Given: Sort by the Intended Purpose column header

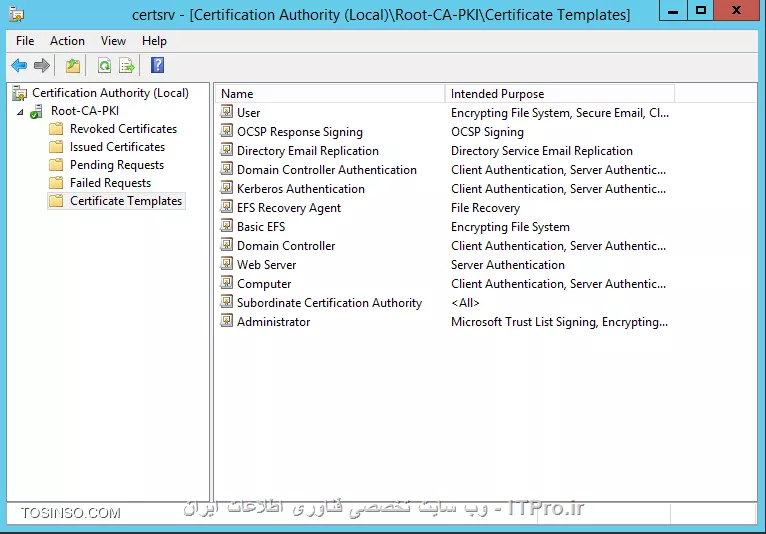Looking at the screenshot, I should [560, 94].
